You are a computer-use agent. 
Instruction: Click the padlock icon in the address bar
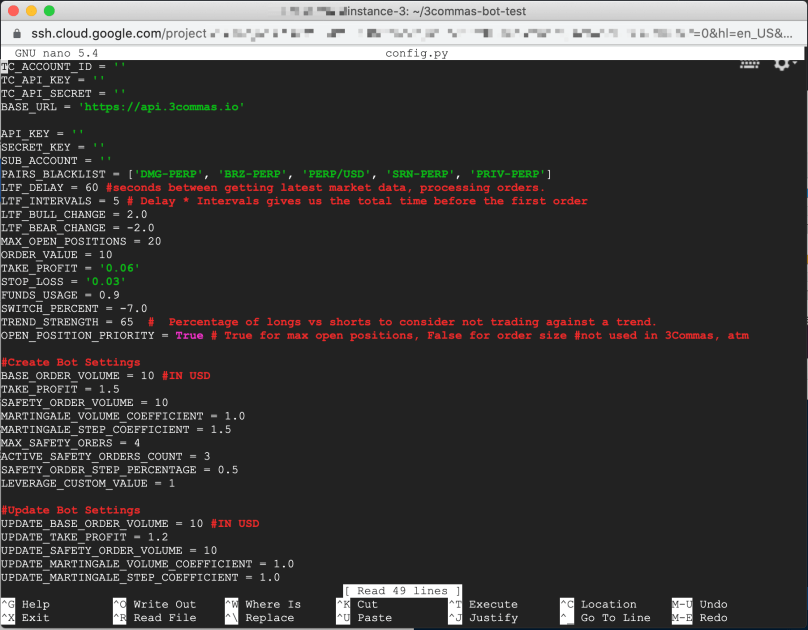pyautogui.click(x=16, y=33)
